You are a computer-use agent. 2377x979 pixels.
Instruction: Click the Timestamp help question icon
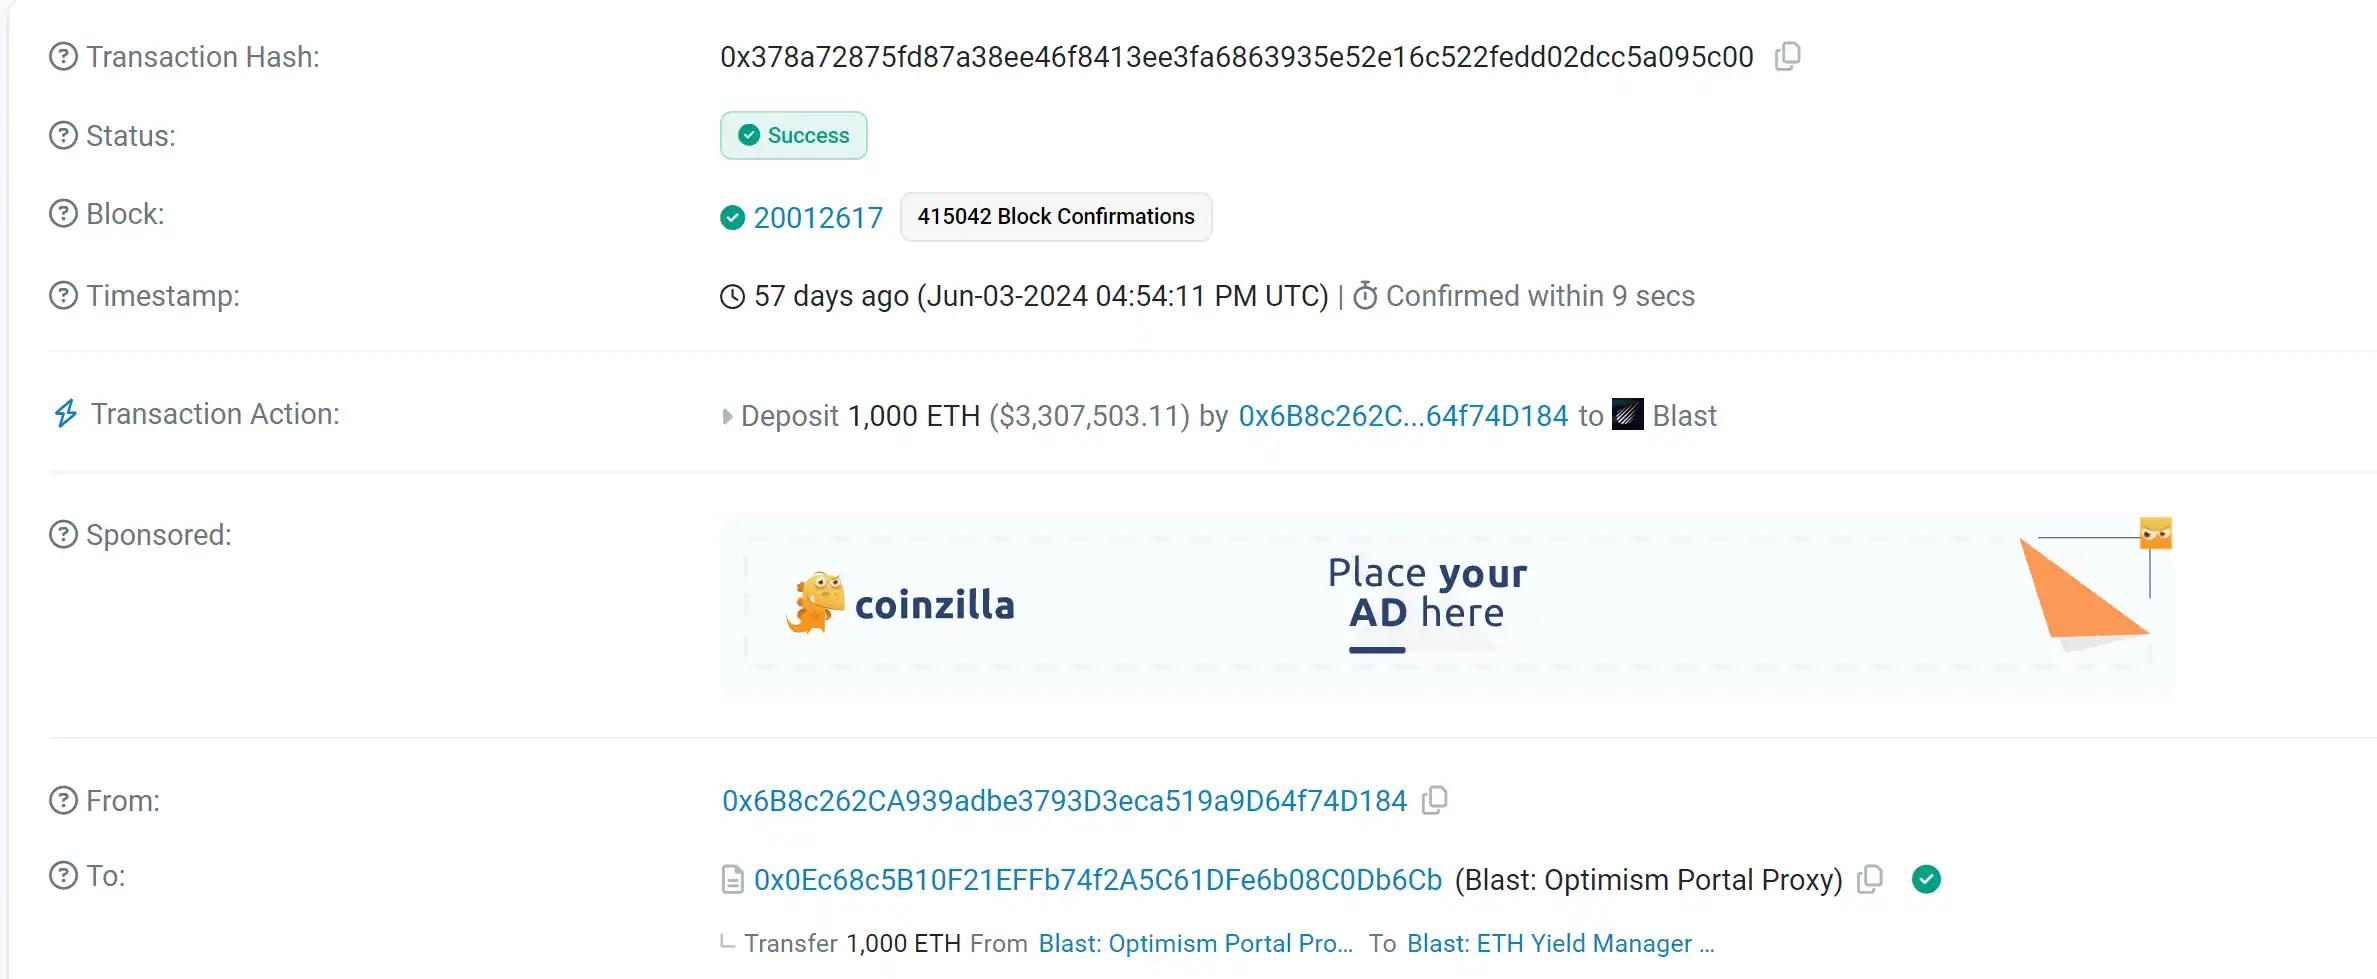pyautogui.click(x=63, y=296)
